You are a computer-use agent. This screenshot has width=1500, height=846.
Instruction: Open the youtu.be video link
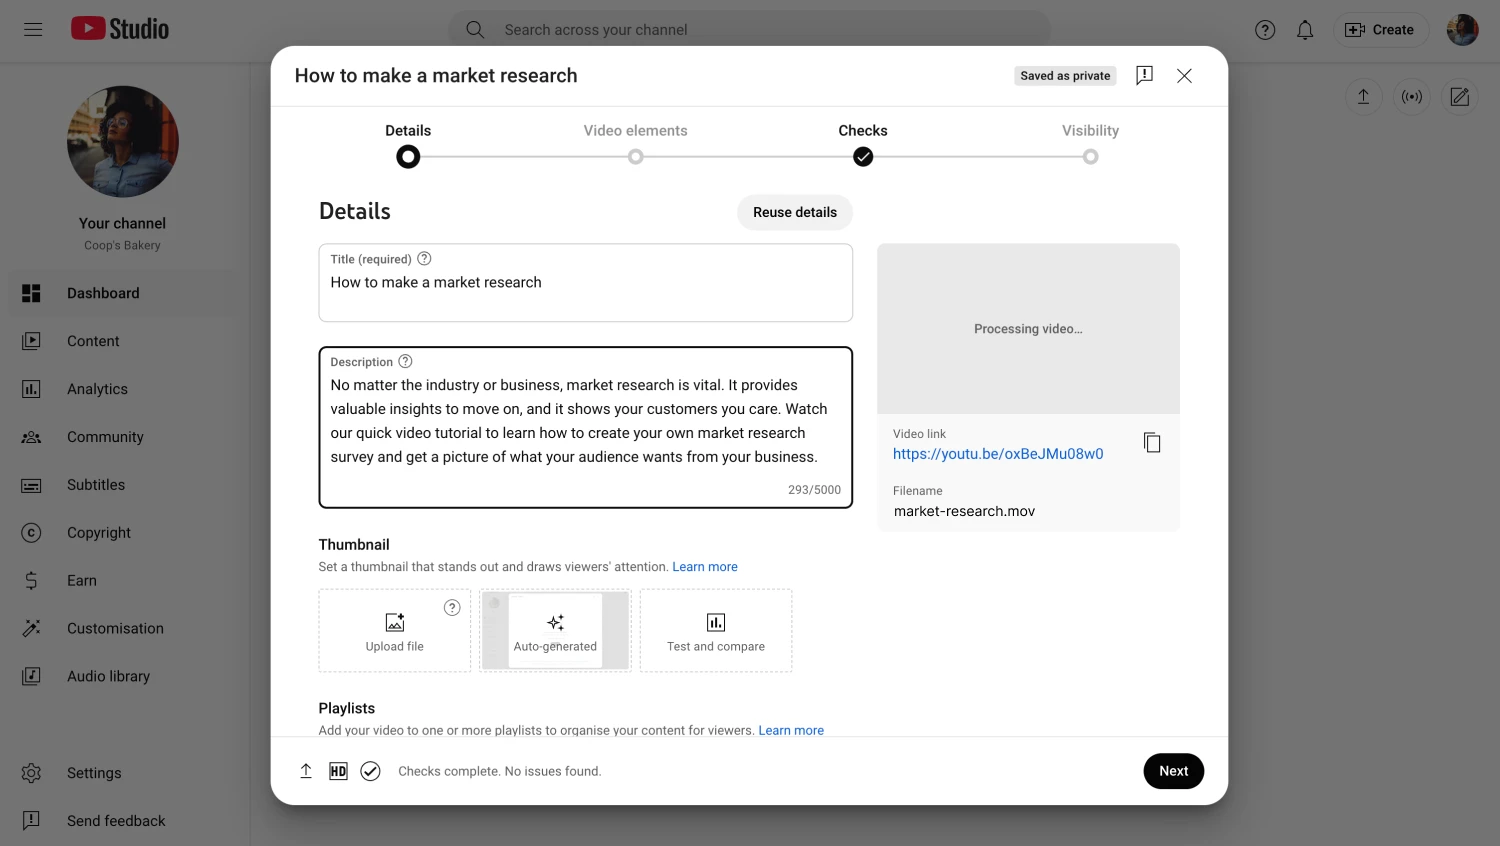[997, 454]
